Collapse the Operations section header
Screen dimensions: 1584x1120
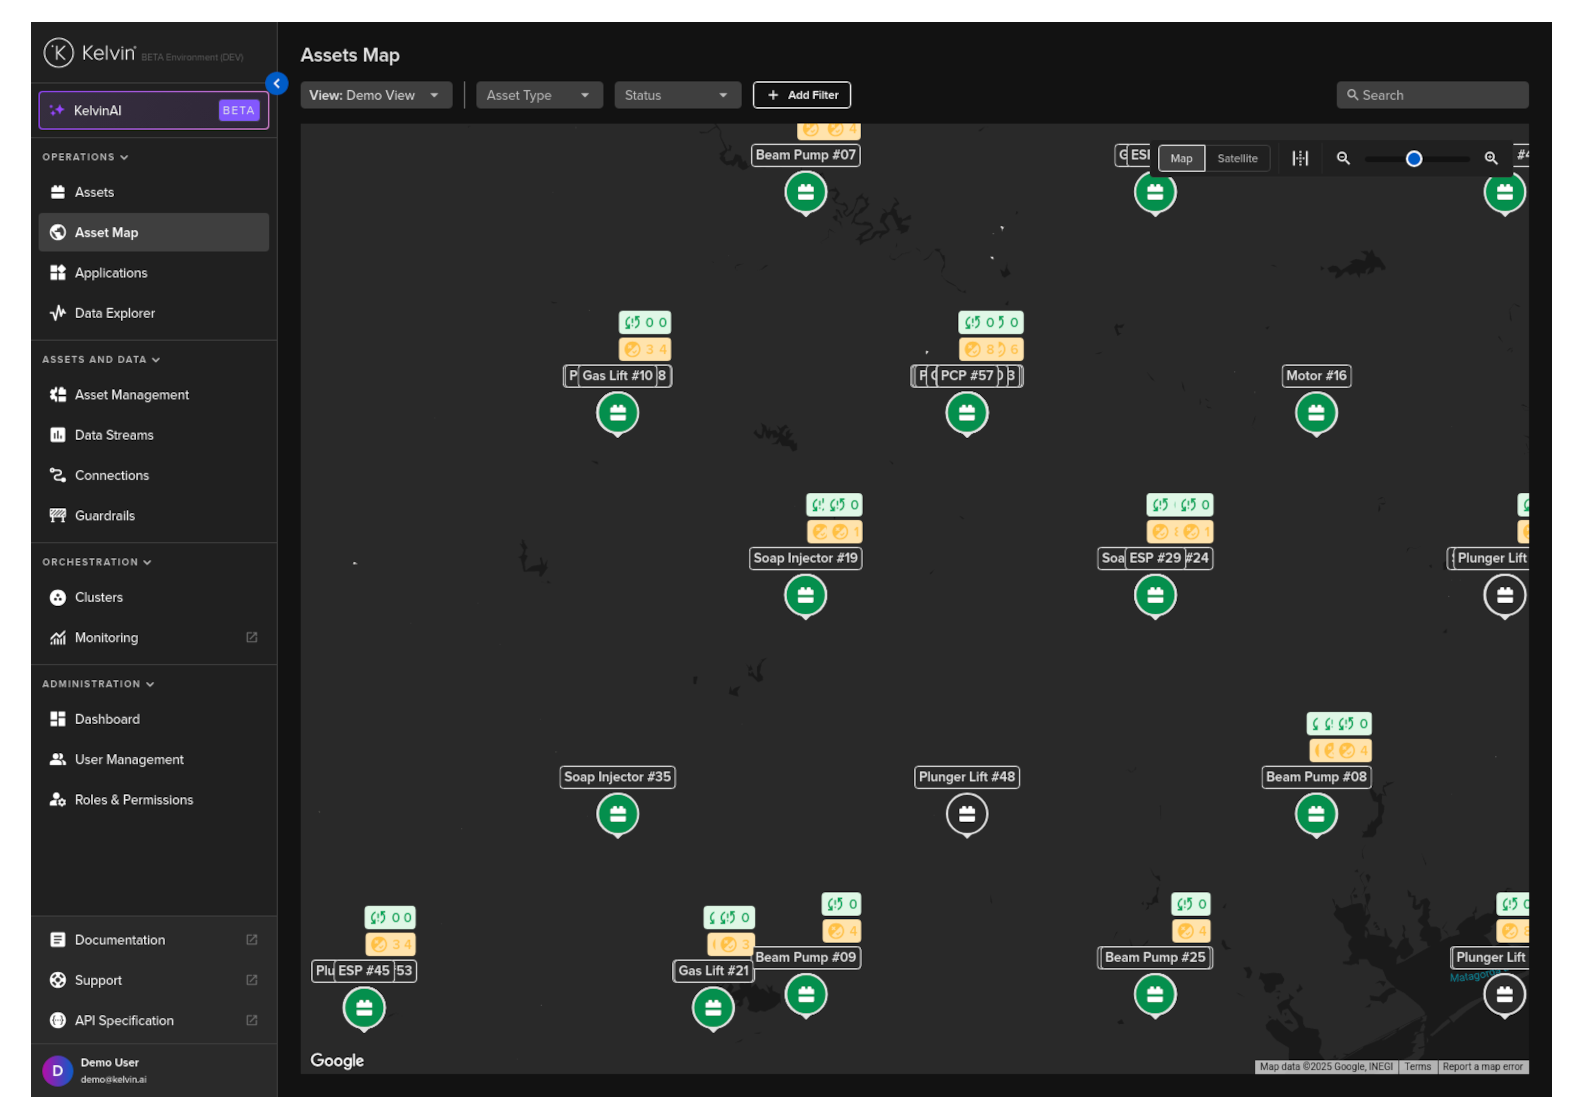[85, 157]
